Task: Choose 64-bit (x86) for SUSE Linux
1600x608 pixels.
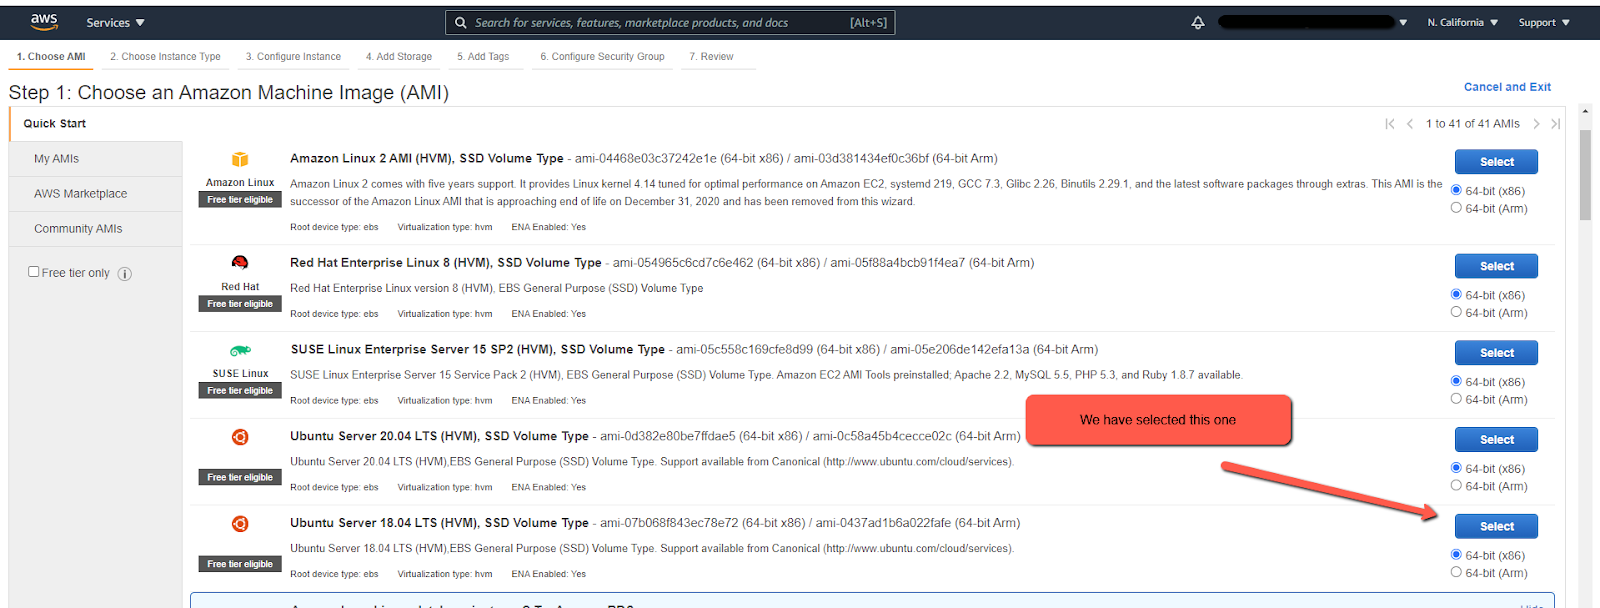Action: click(1456, 381)
